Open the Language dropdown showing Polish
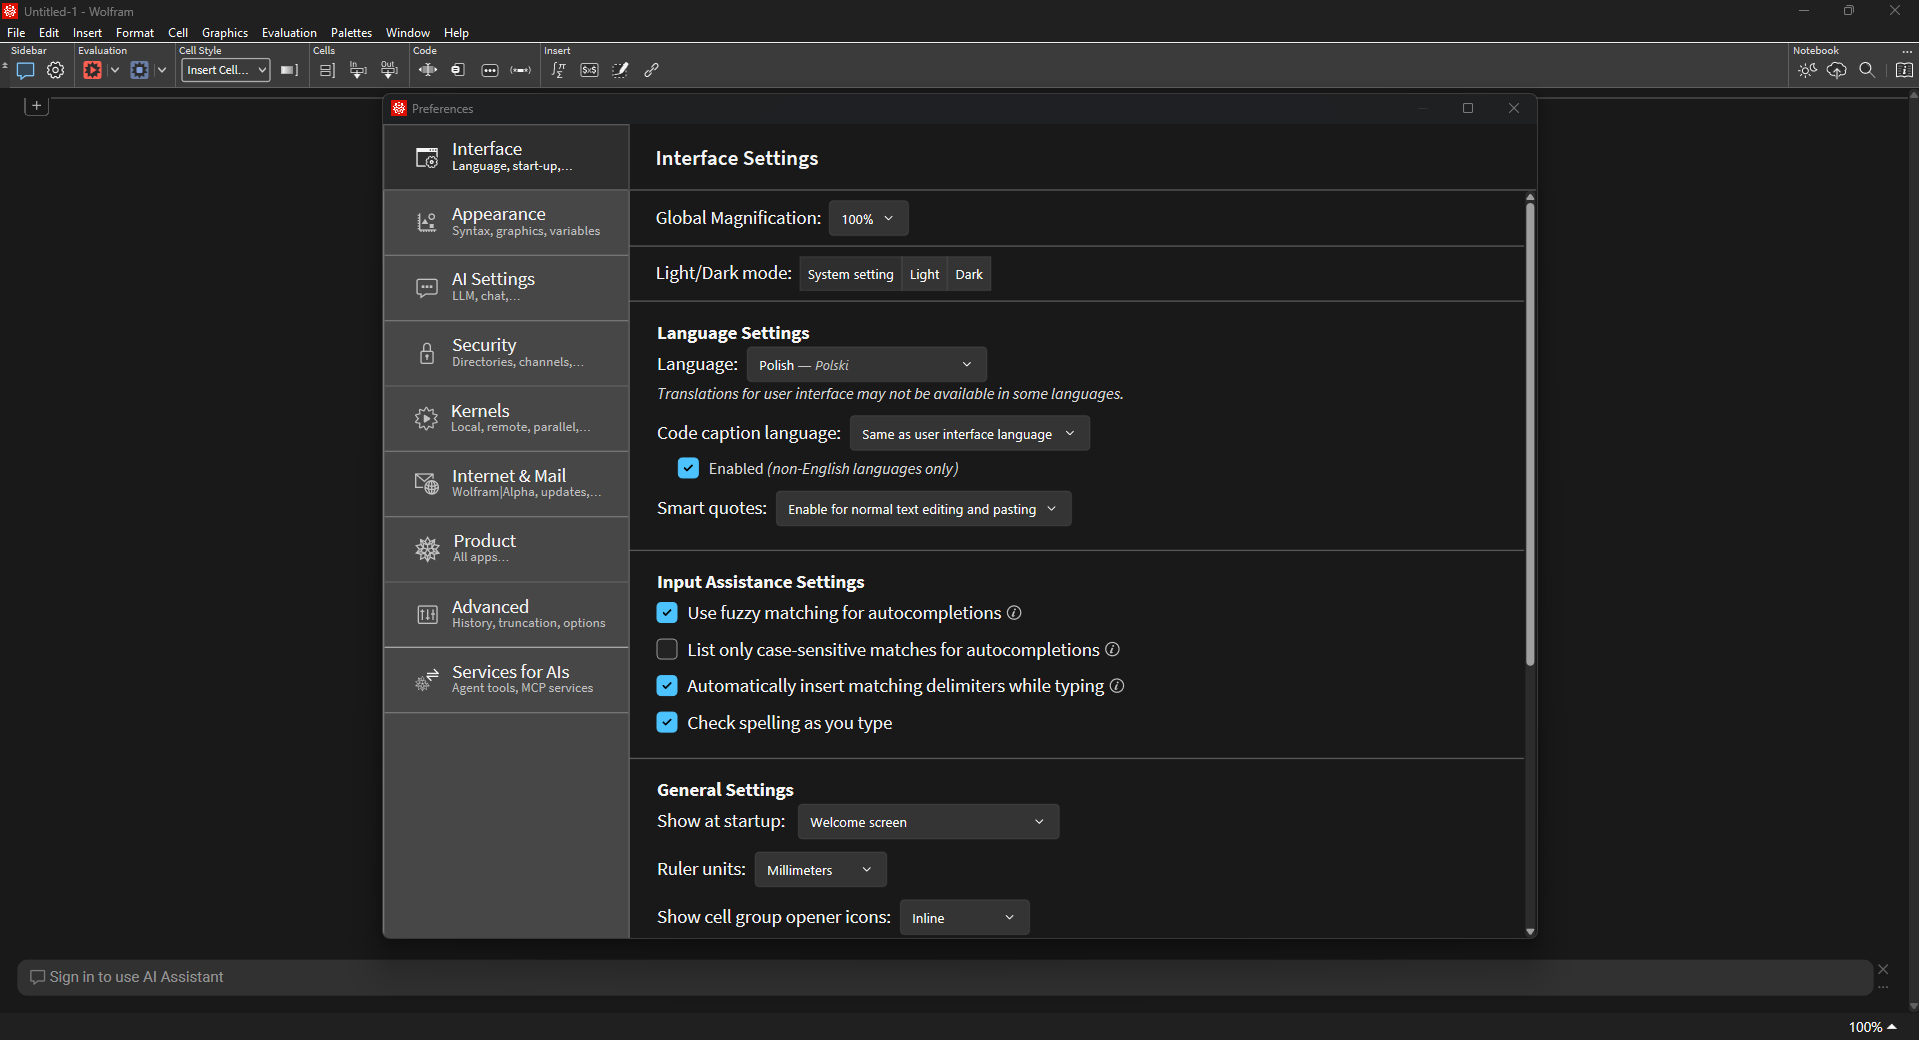This screenshot has width=1919, height=1040. pos(866,365)
